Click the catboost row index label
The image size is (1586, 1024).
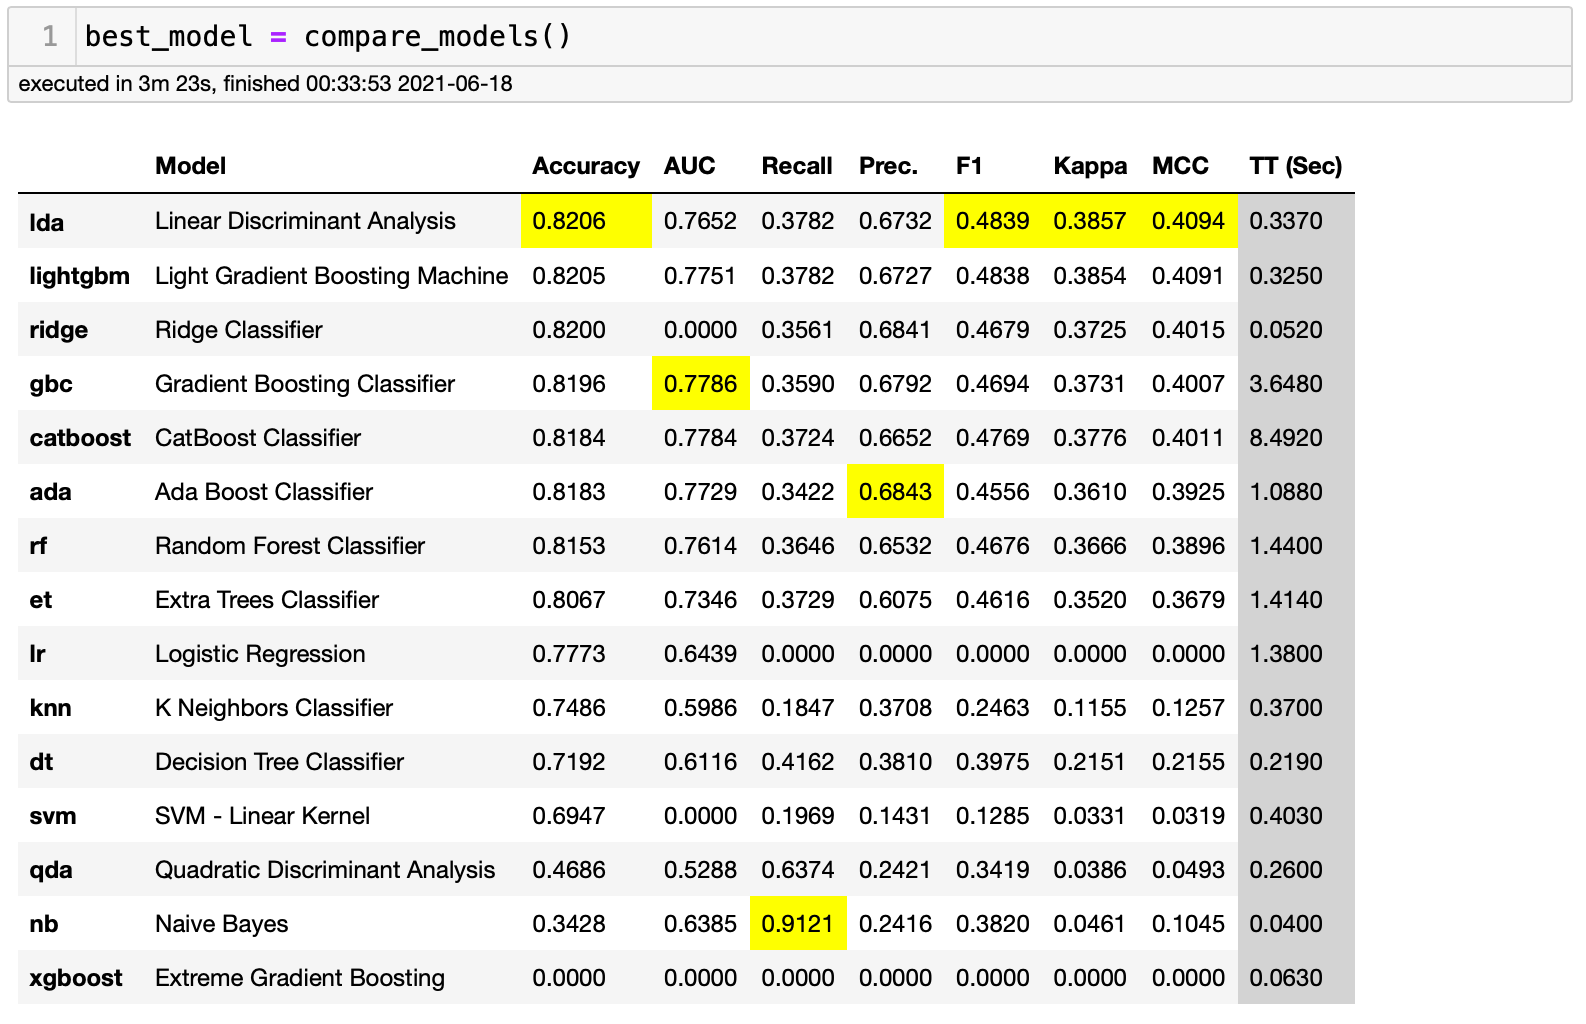(x=80, y=438)
